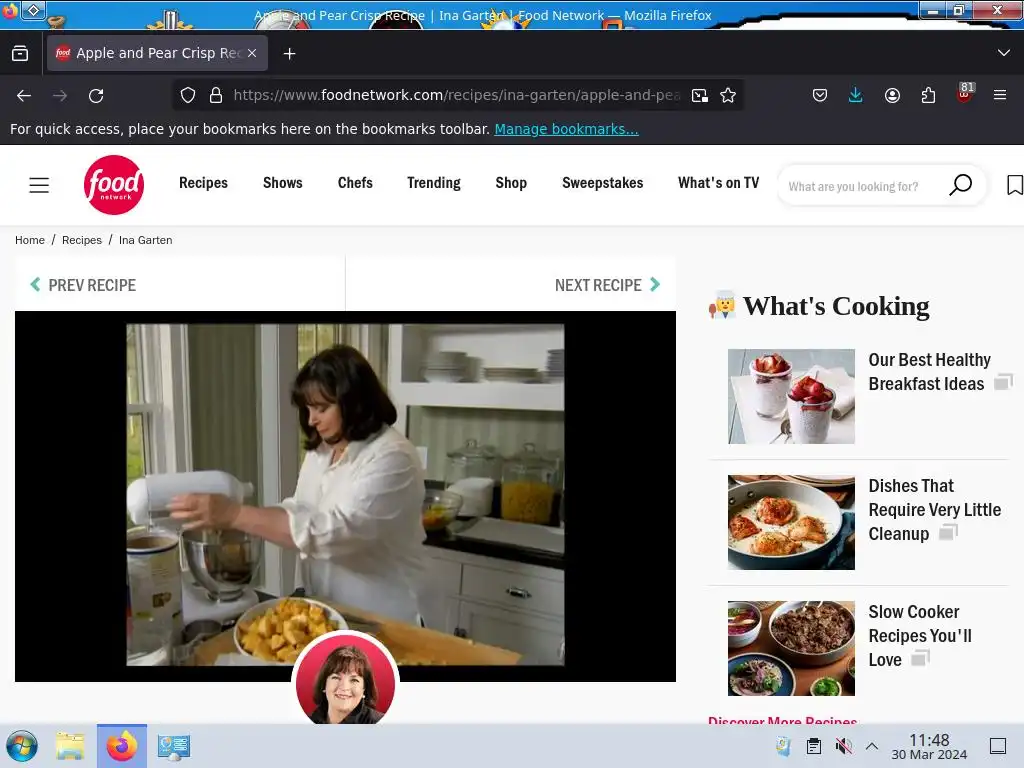Open the Firefox application menu
1024x768 pixels.
tap(1000, 95)
